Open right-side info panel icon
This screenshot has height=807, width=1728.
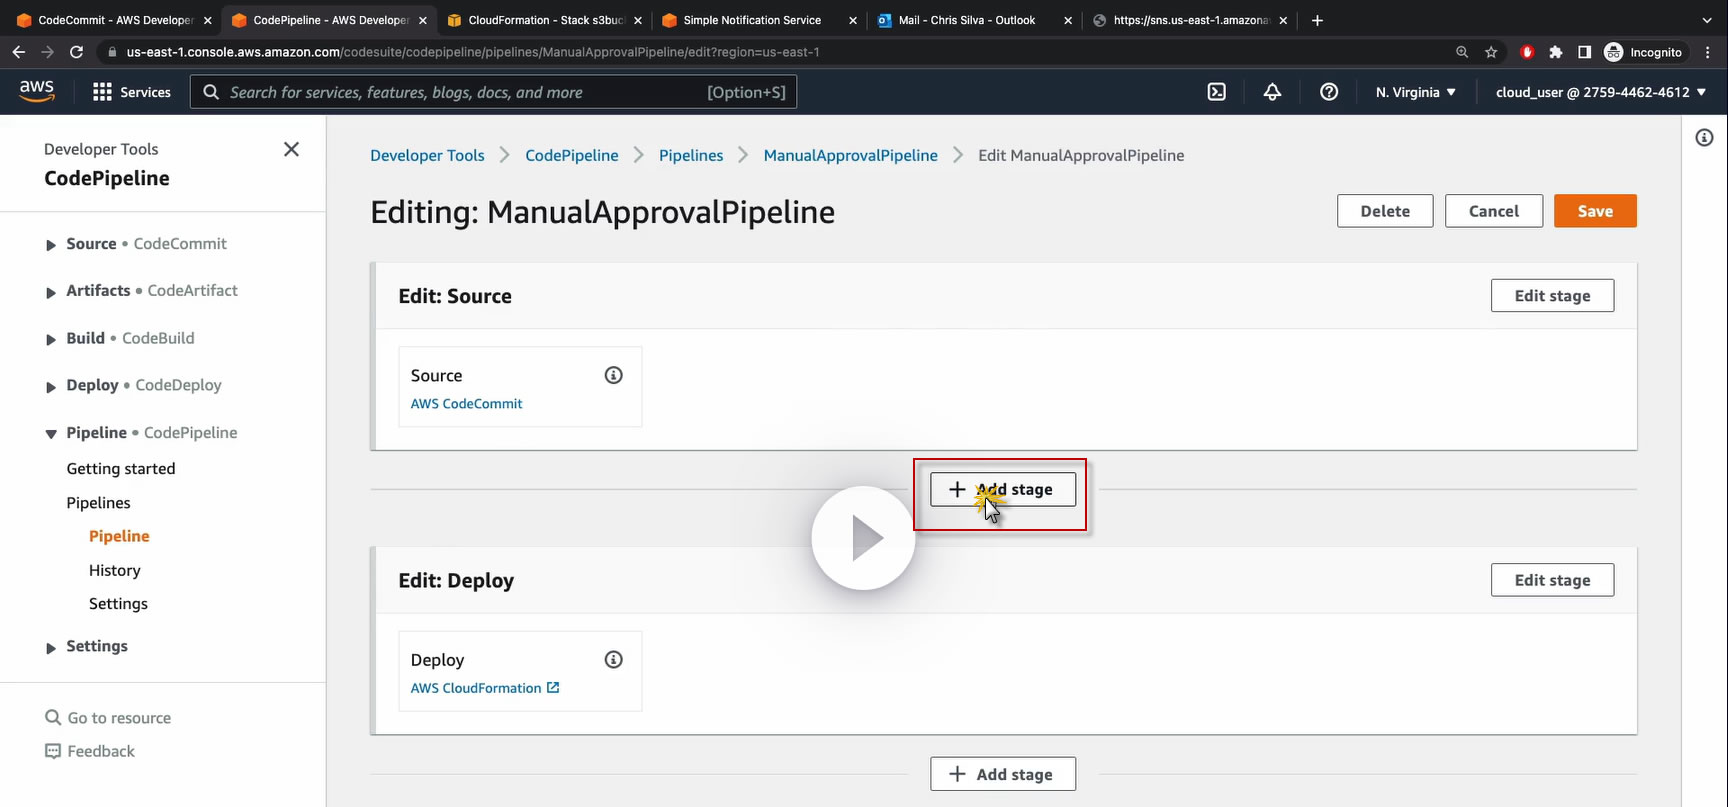pos(1704,138)
